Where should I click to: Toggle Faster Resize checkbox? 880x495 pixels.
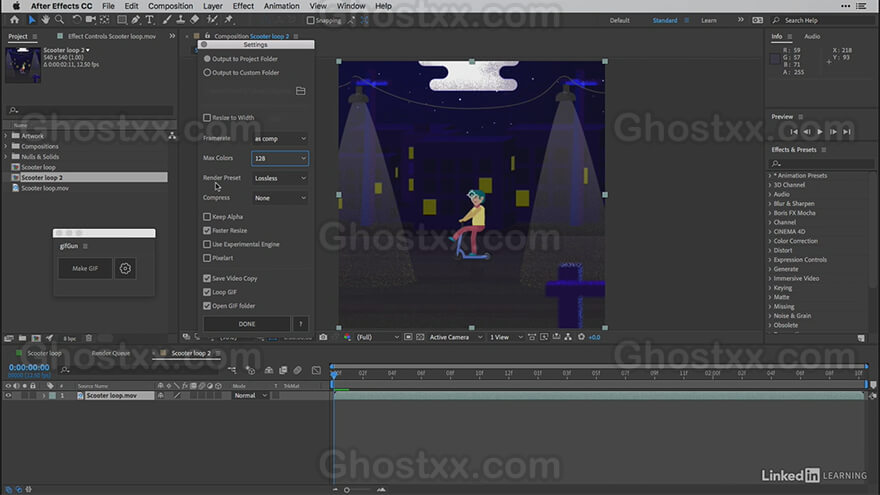pyautogui.click(x=207, y=231)
